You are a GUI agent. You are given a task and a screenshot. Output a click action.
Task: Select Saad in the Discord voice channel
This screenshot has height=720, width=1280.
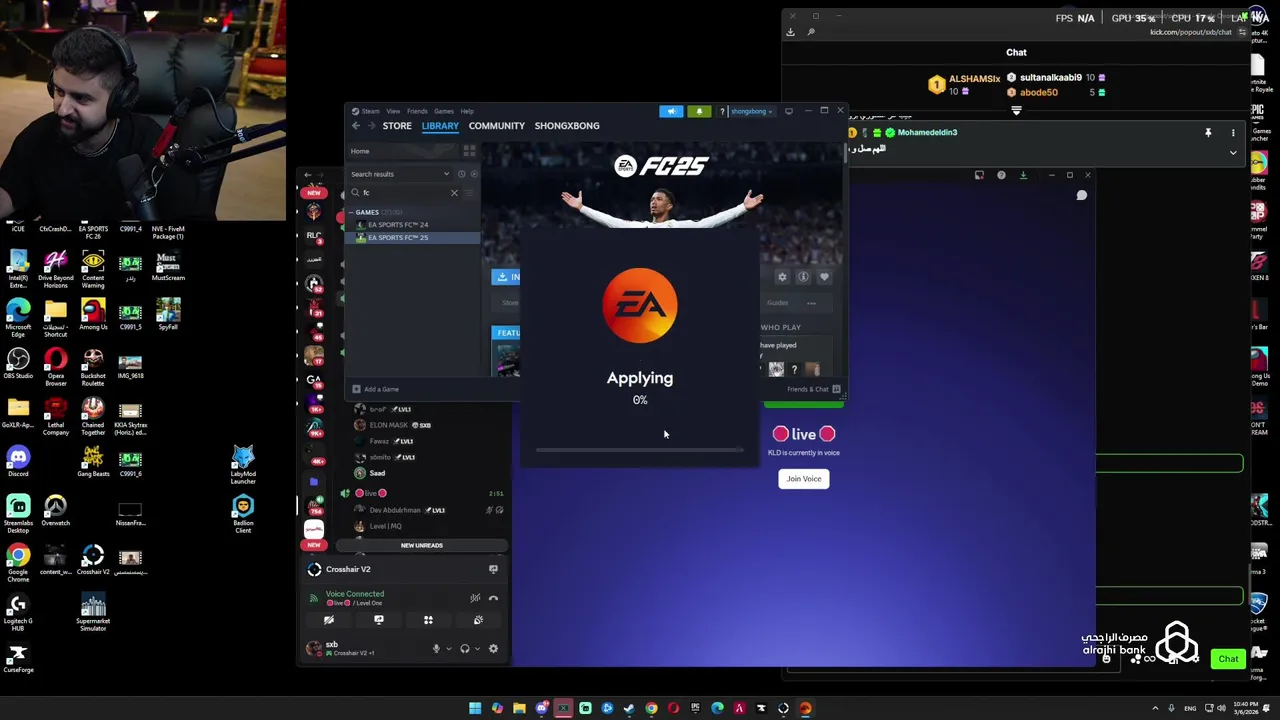click(377, 473)
